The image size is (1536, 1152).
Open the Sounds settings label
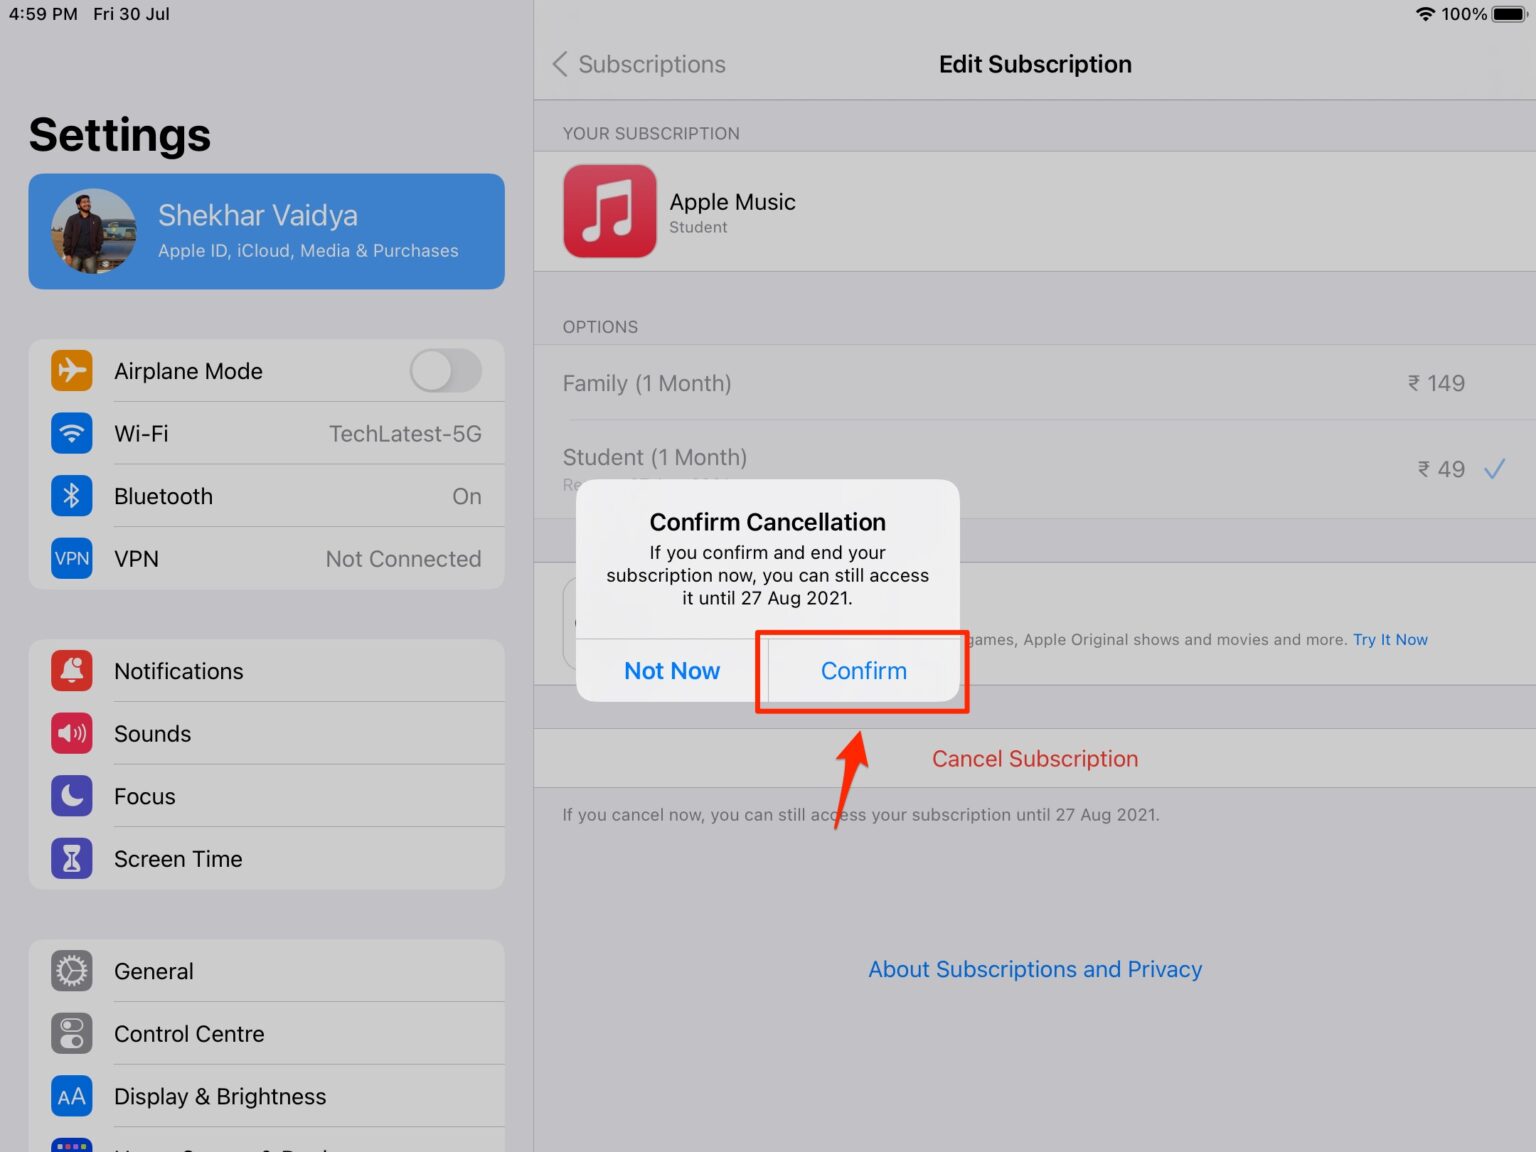[152, 734]
